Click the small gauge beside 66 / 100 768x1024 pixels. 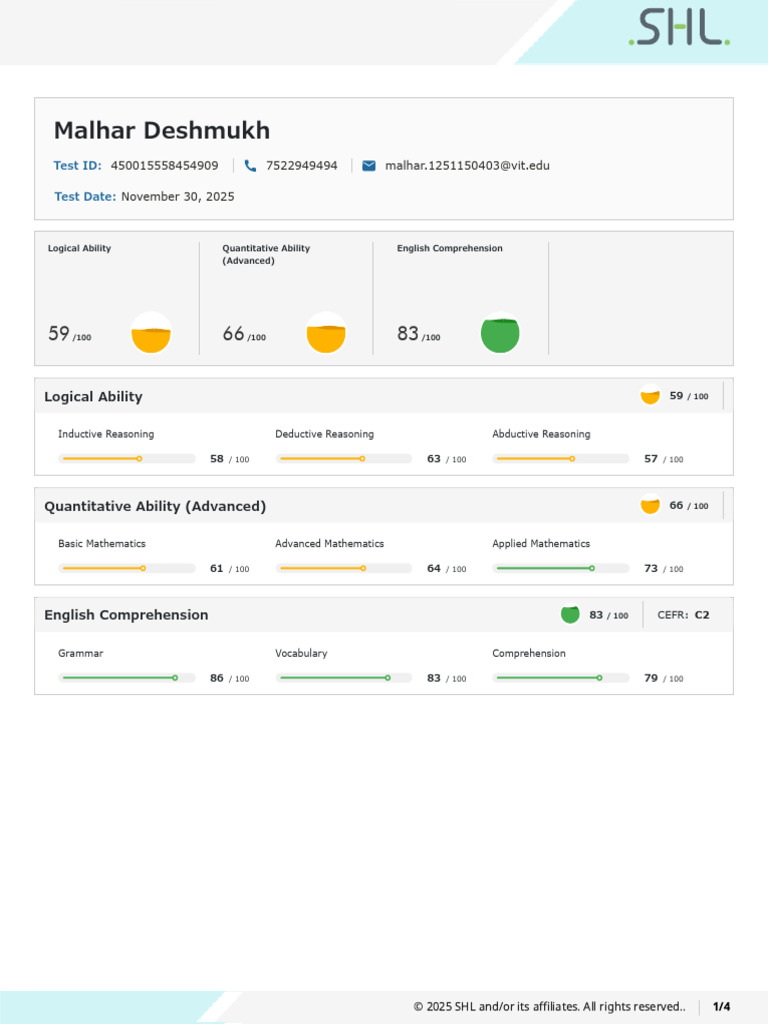pyautogui.click(x=650, y=505)
